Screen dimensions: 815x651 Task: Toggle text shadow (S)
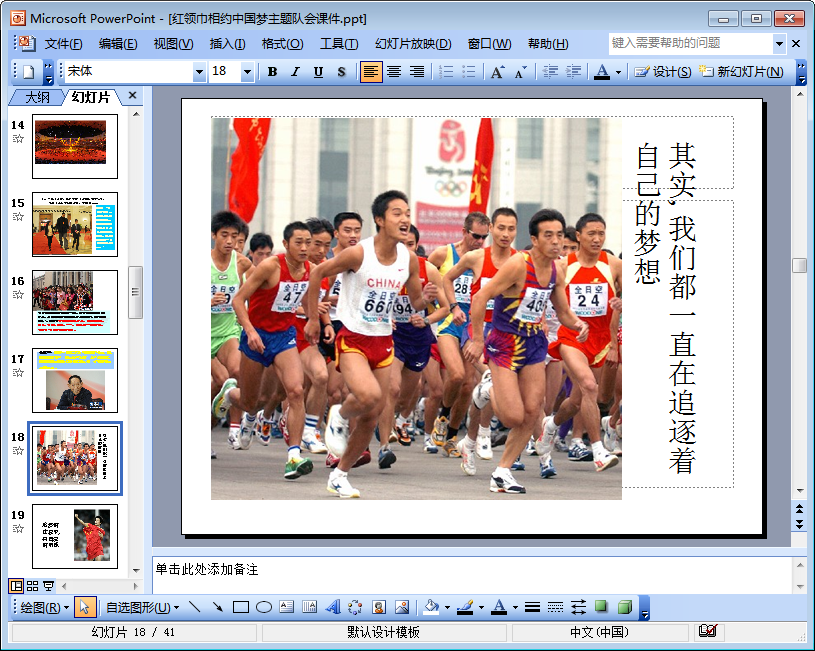(x=341, y=72)
